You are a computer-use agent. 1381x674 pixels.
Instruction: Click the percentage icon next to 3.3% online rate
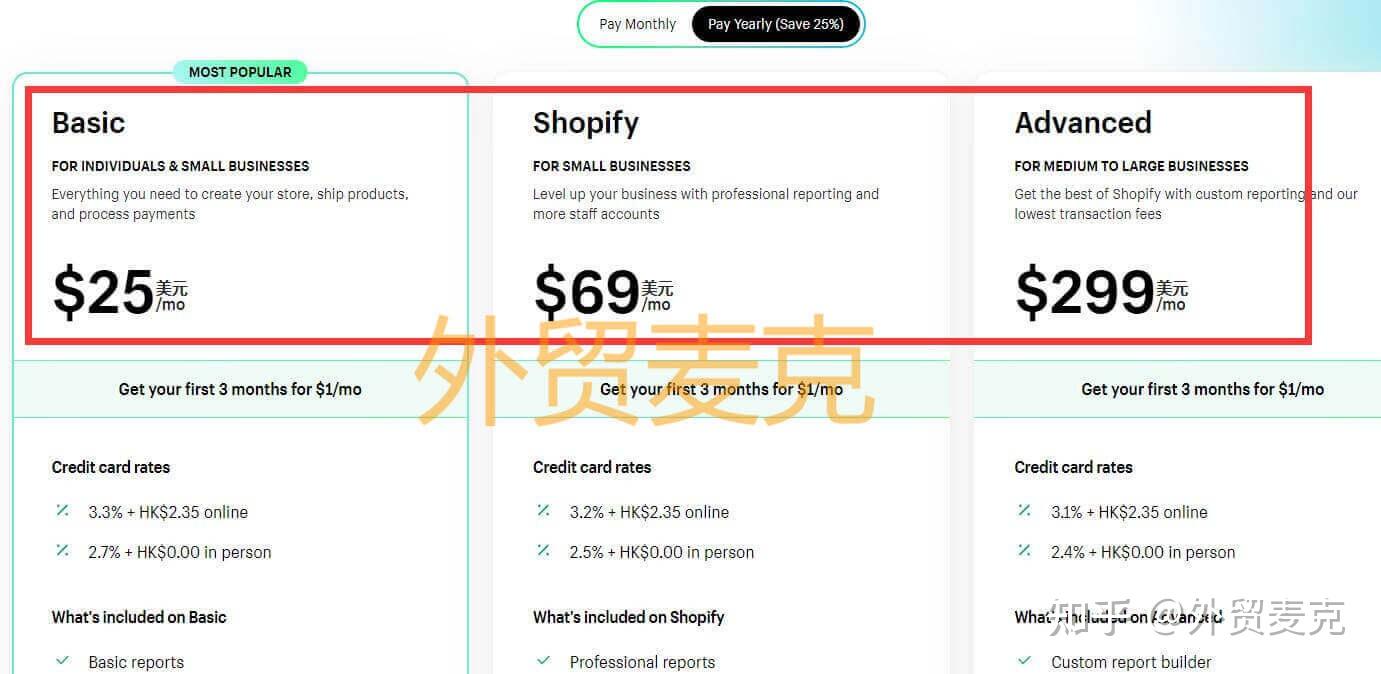[62, 511]
